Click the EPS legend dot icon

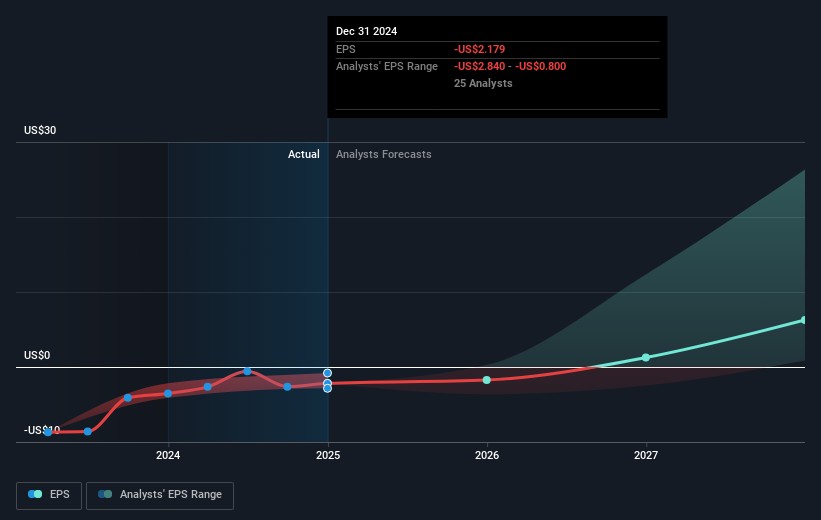click(x=35, y=494)
